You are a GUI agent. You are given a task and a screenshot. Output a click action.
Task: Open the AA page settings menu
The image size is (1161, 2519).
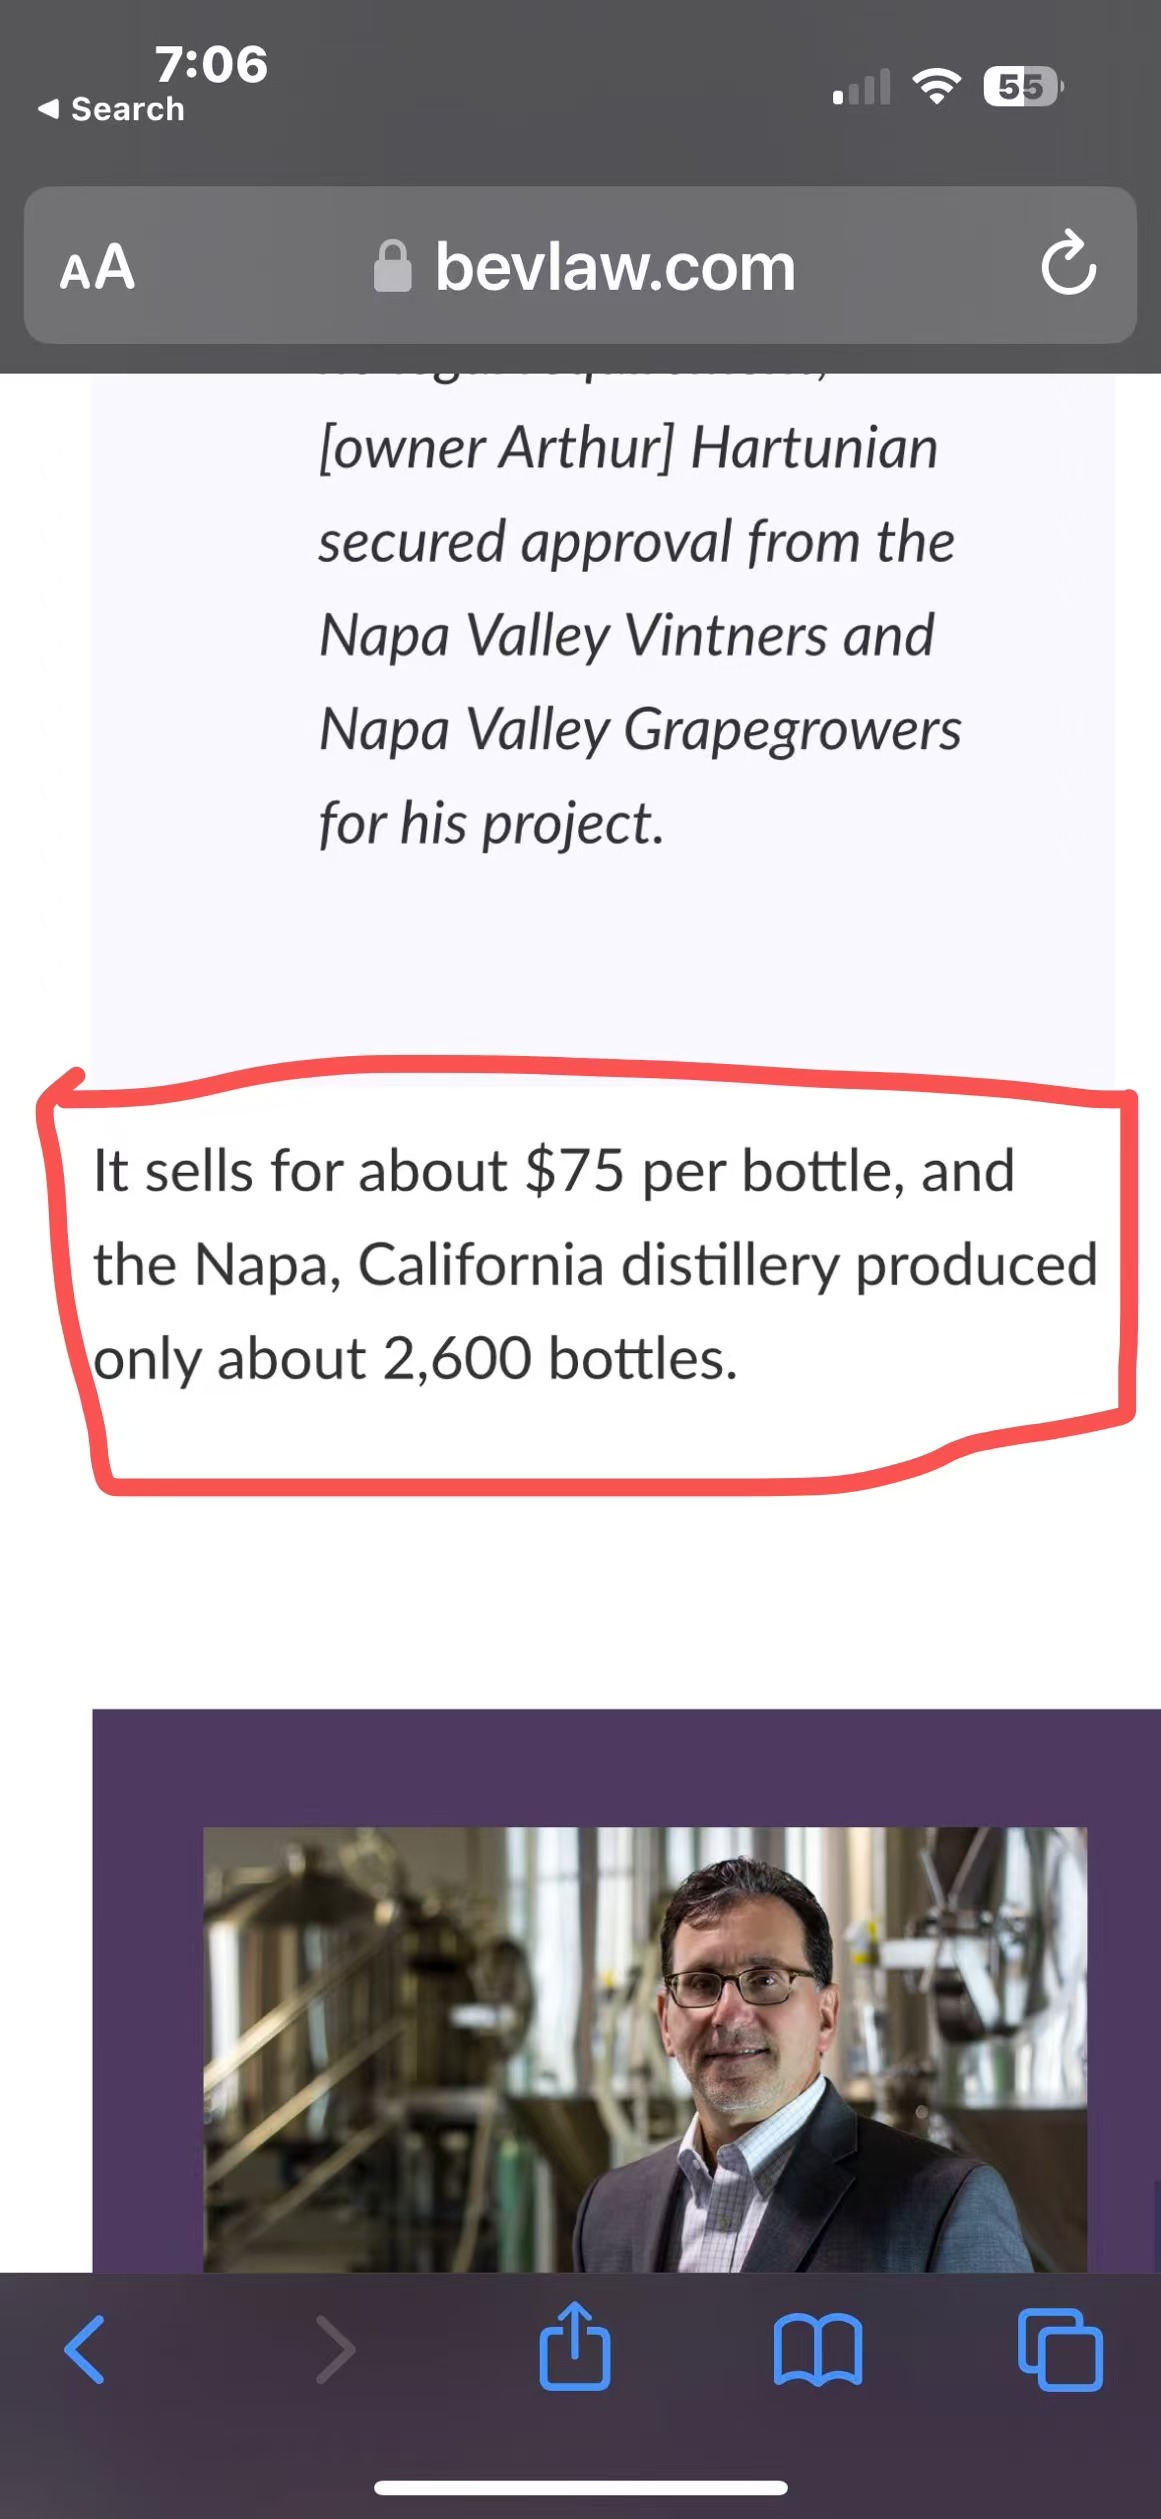pyautogui.click(x=97, y=267)
